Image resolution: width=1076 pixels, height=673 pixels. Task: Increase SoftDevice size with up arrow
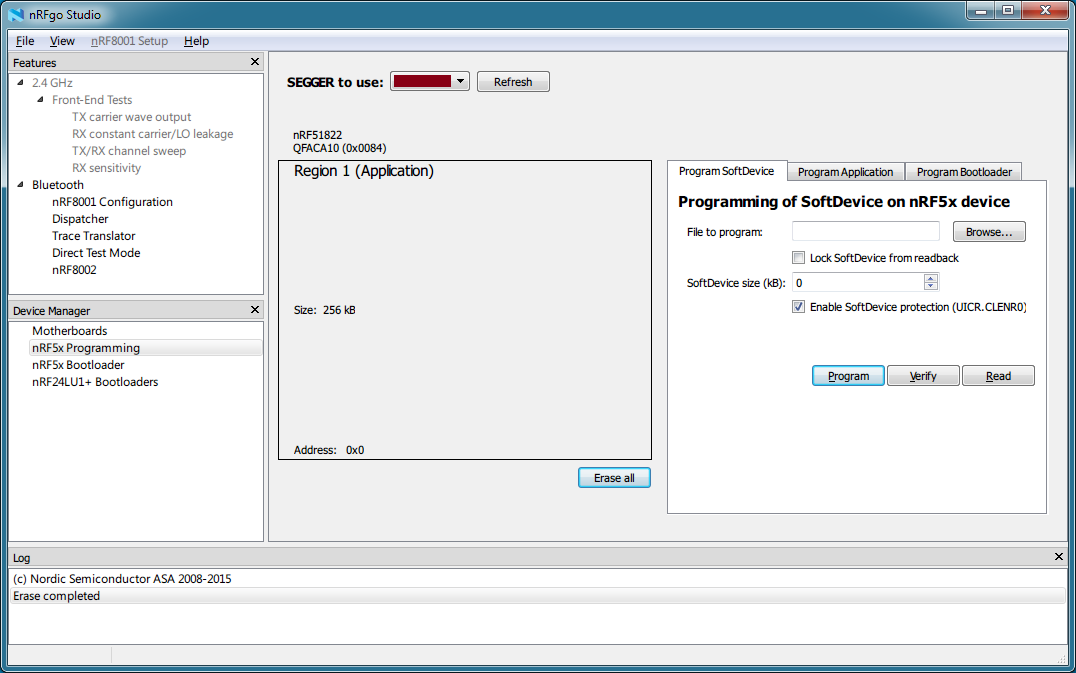tap(931, 278)
